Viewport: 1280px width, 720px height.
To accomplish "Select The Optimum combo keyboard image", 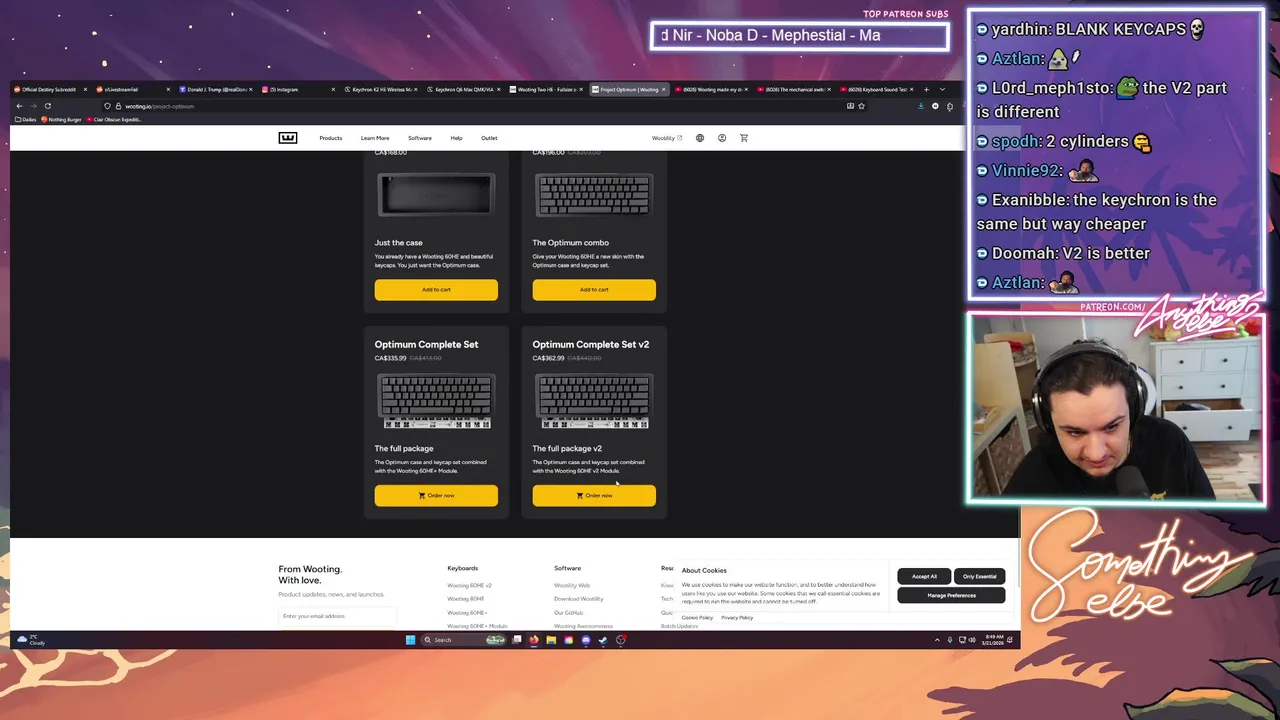I will [x=594, y=195].
